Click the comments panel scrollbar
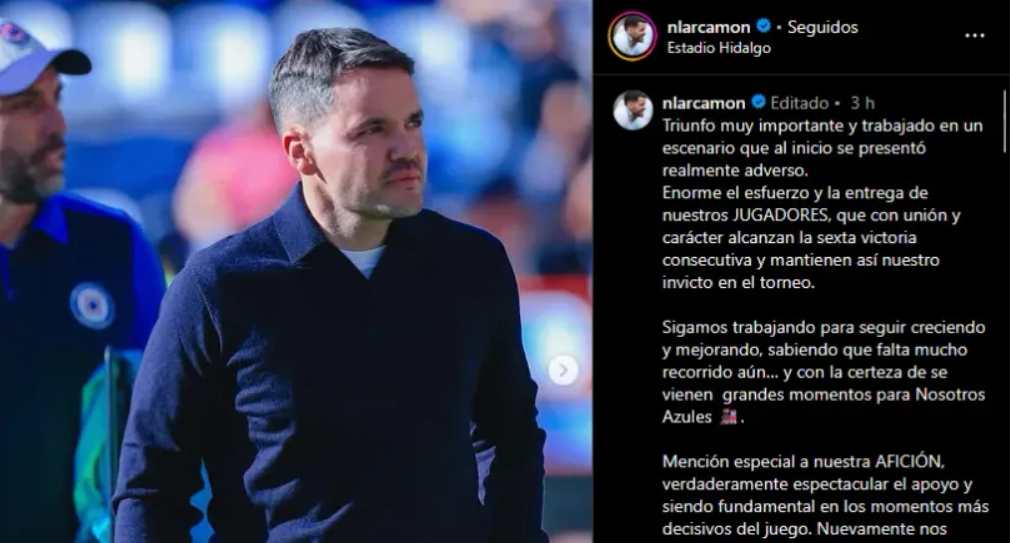The image size is (1010, 543). [x=1004, y=121]
